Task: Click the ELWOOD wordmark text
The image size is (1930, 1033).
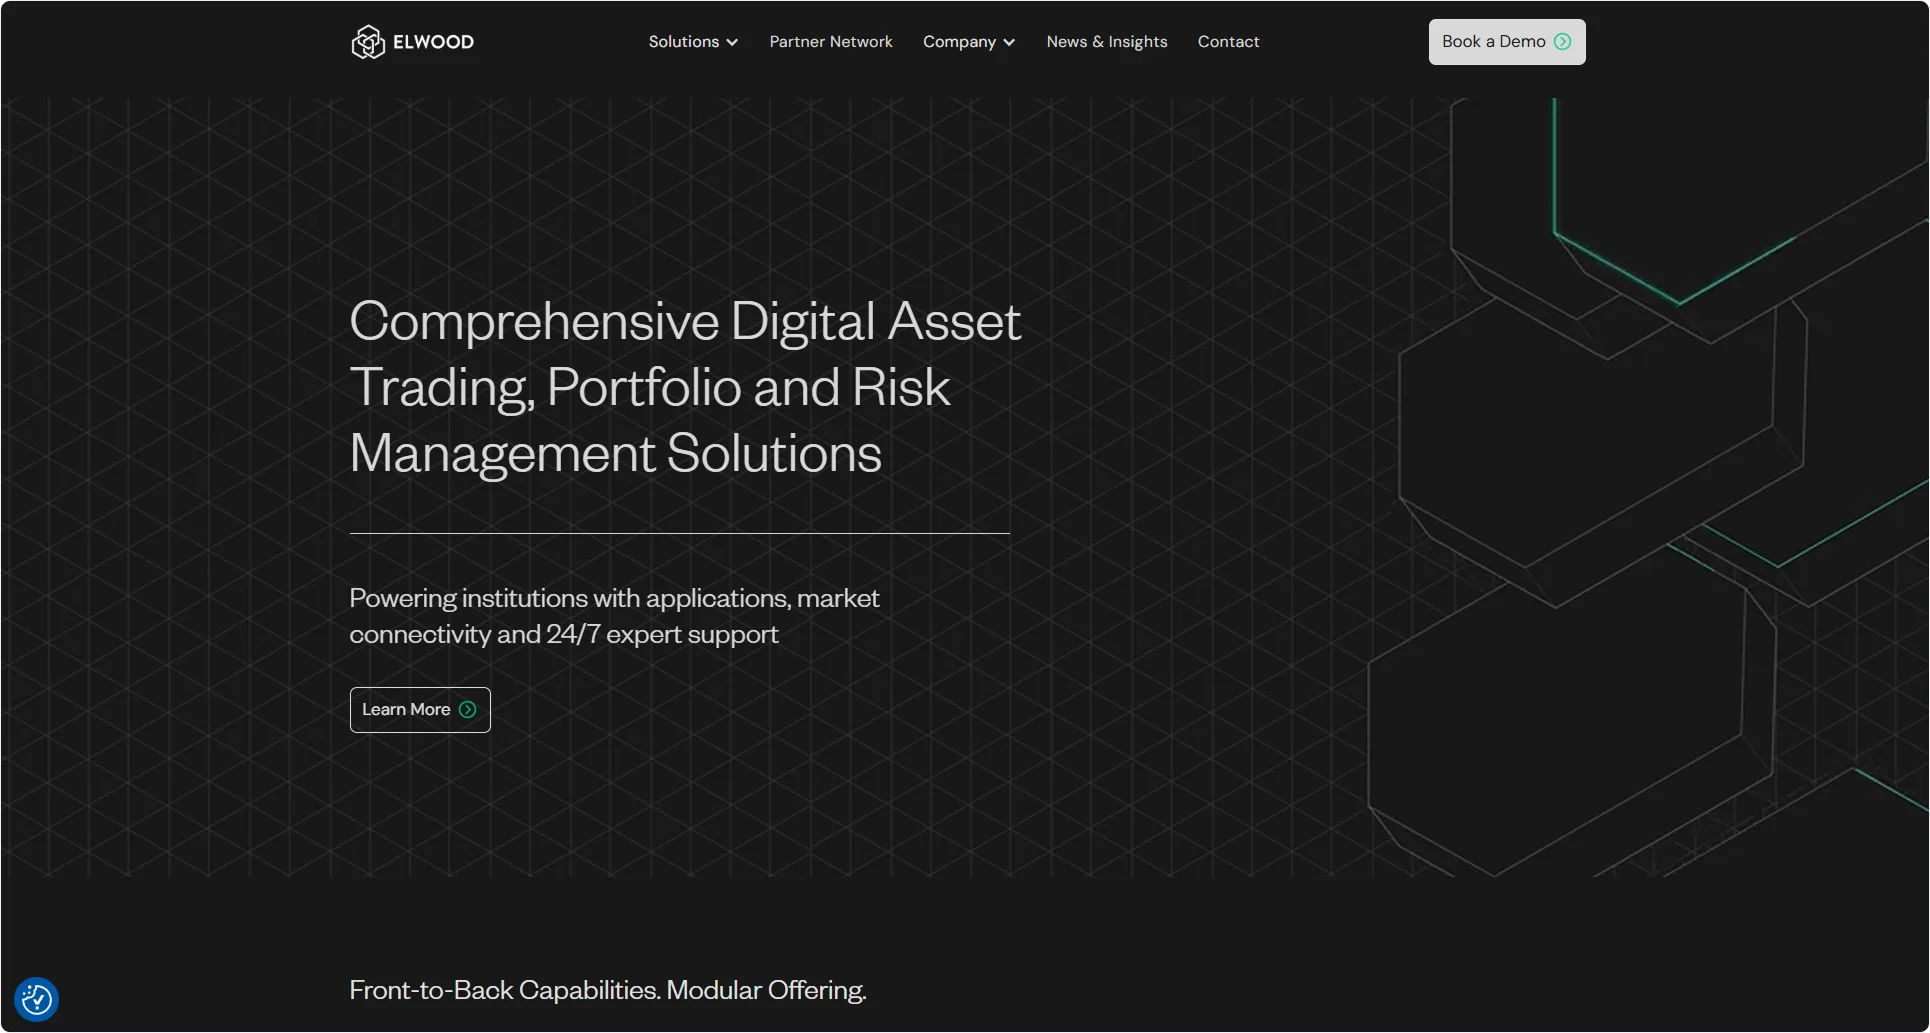Action: [x=433, y=42]
